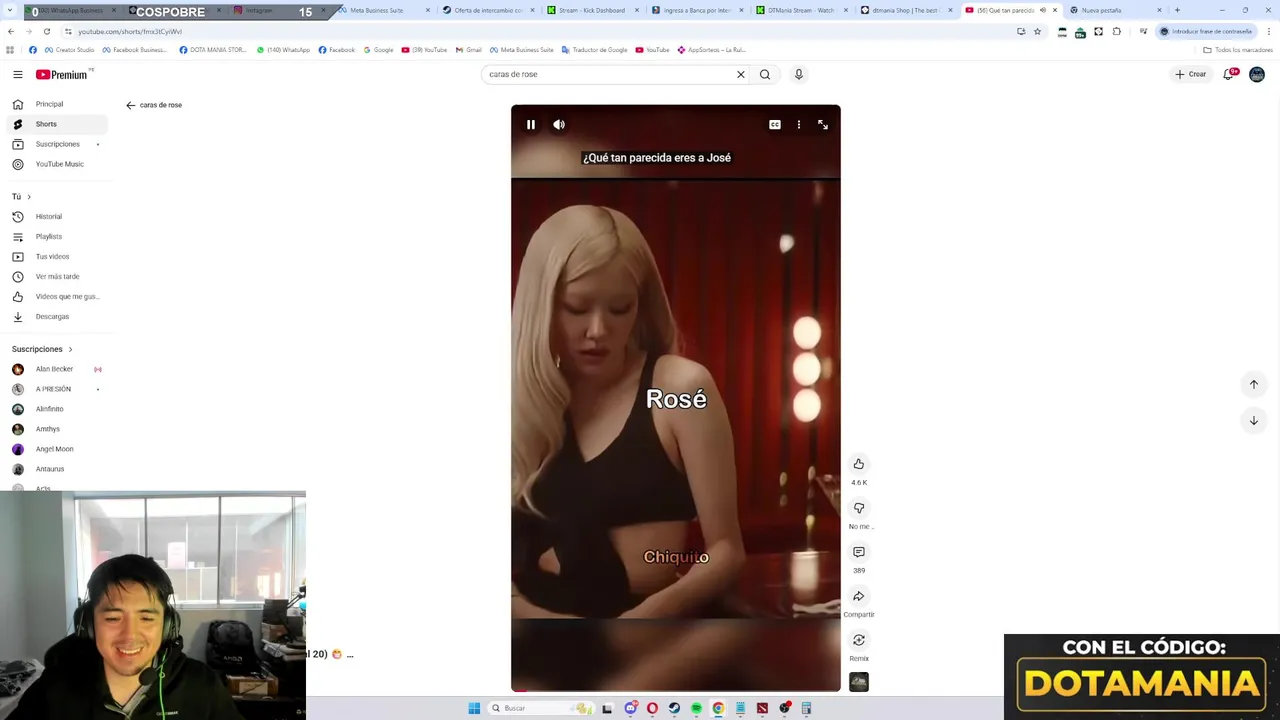Switch to the Meta Business Suite tab

pyautogui.click(x=384, y=10)
